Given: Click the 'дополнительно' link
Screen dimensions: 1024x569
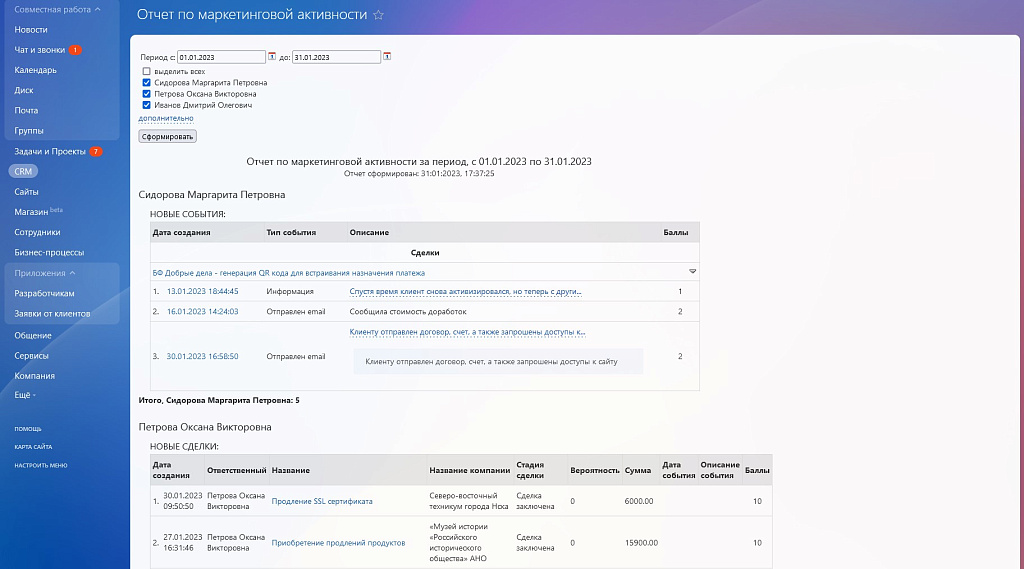Looking at the screenshot, I should coord(166,118).
